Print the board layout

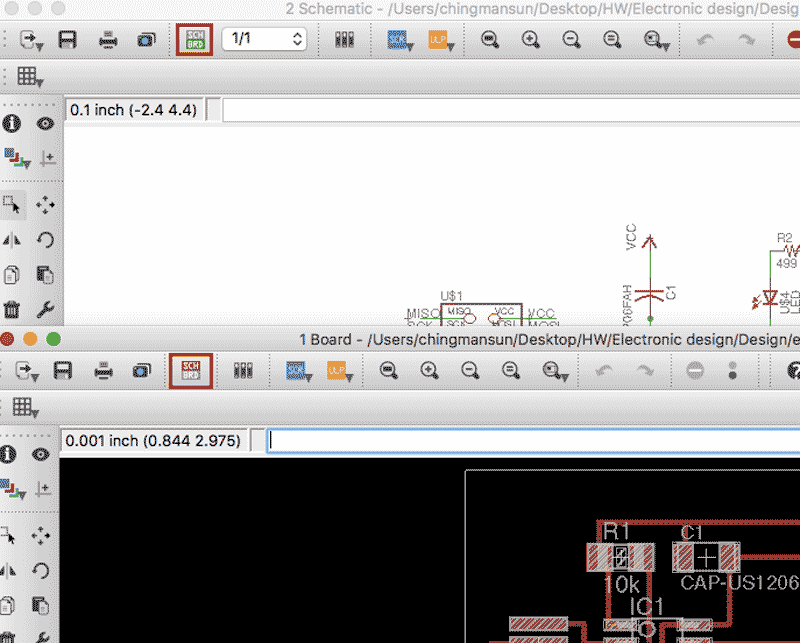(104, 371)
